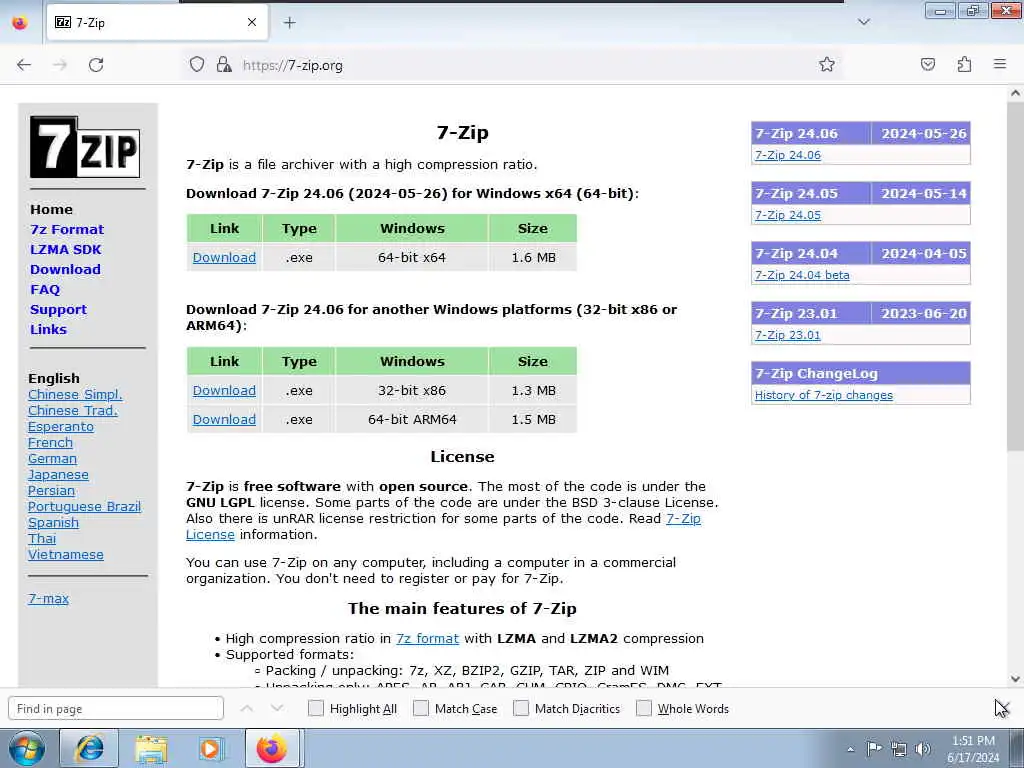Viewport: 1024px width, 768px height.
Task: Click the Firefox View icon in tab bar
Action: 20,23
